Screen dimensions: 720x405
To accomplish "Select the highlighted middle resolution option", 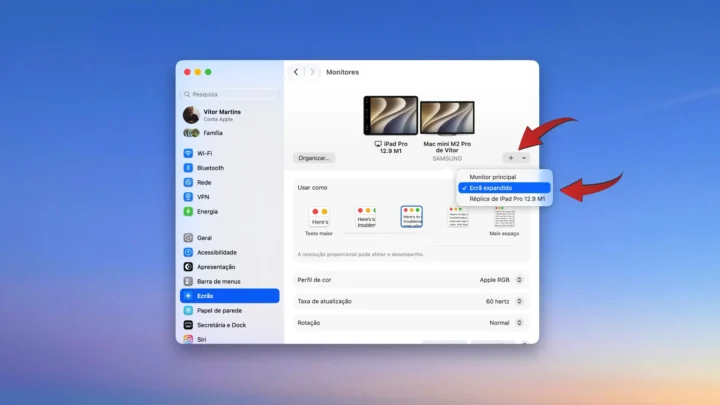I will coord(411,217).
